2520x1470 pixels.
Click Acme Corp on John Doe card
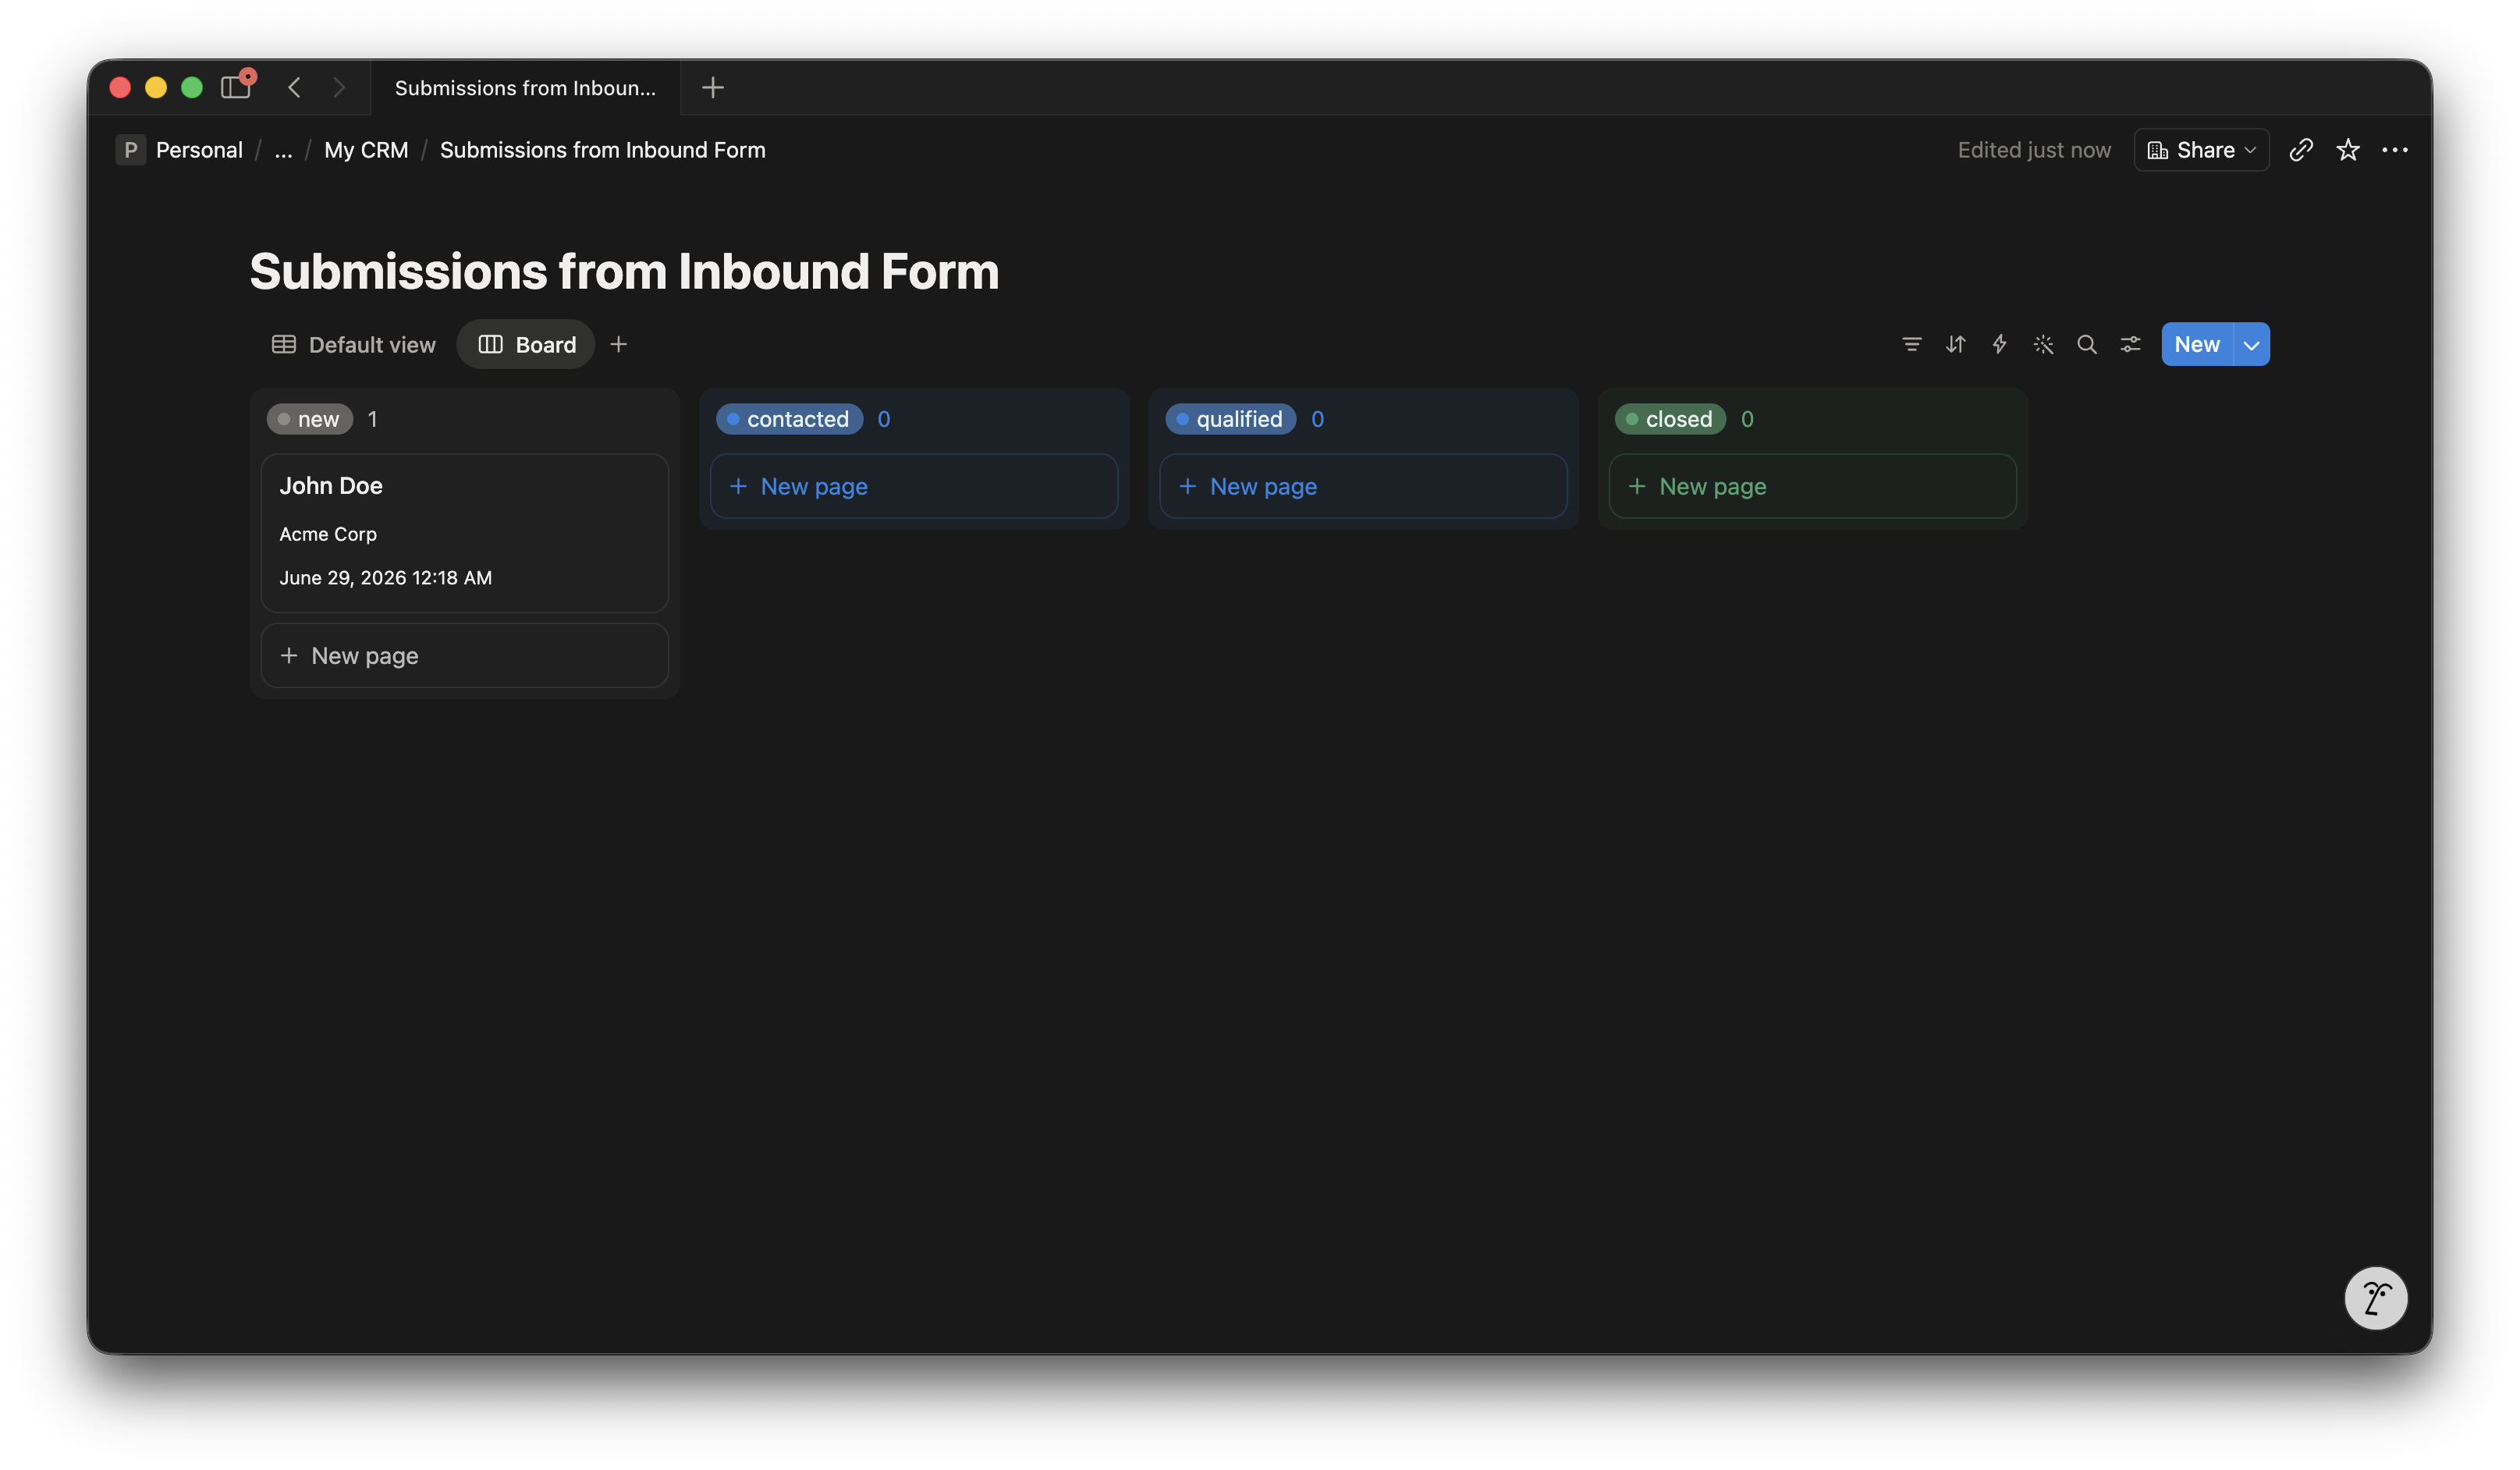click(328, 535)
